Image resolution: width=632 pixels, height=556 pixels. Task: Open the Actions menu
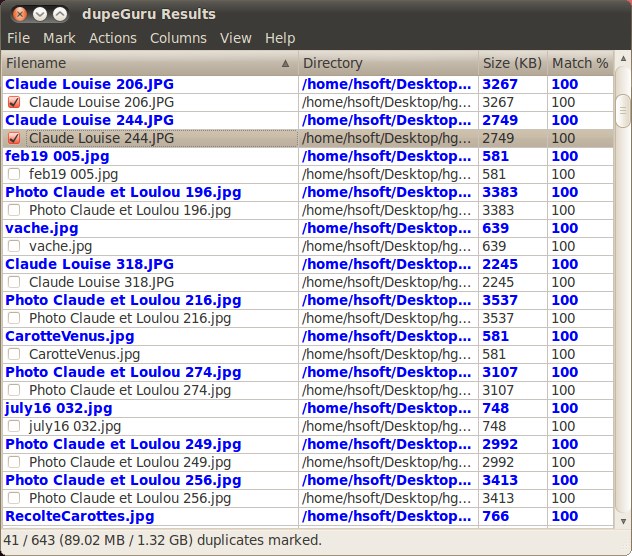coord(112,38)
